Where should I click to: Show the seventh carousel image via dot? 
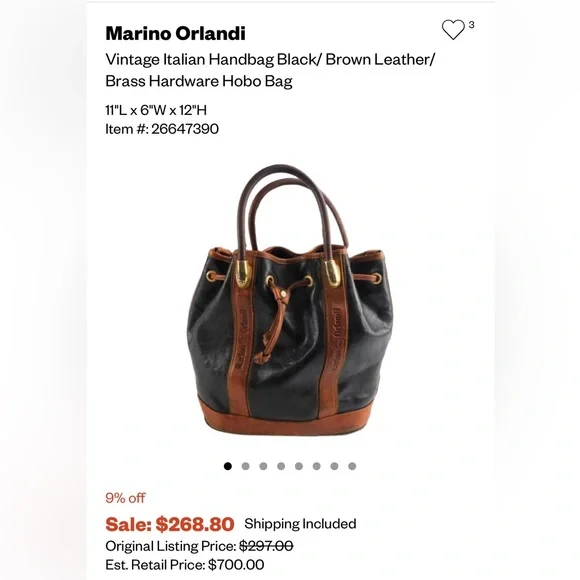(334, 466)
